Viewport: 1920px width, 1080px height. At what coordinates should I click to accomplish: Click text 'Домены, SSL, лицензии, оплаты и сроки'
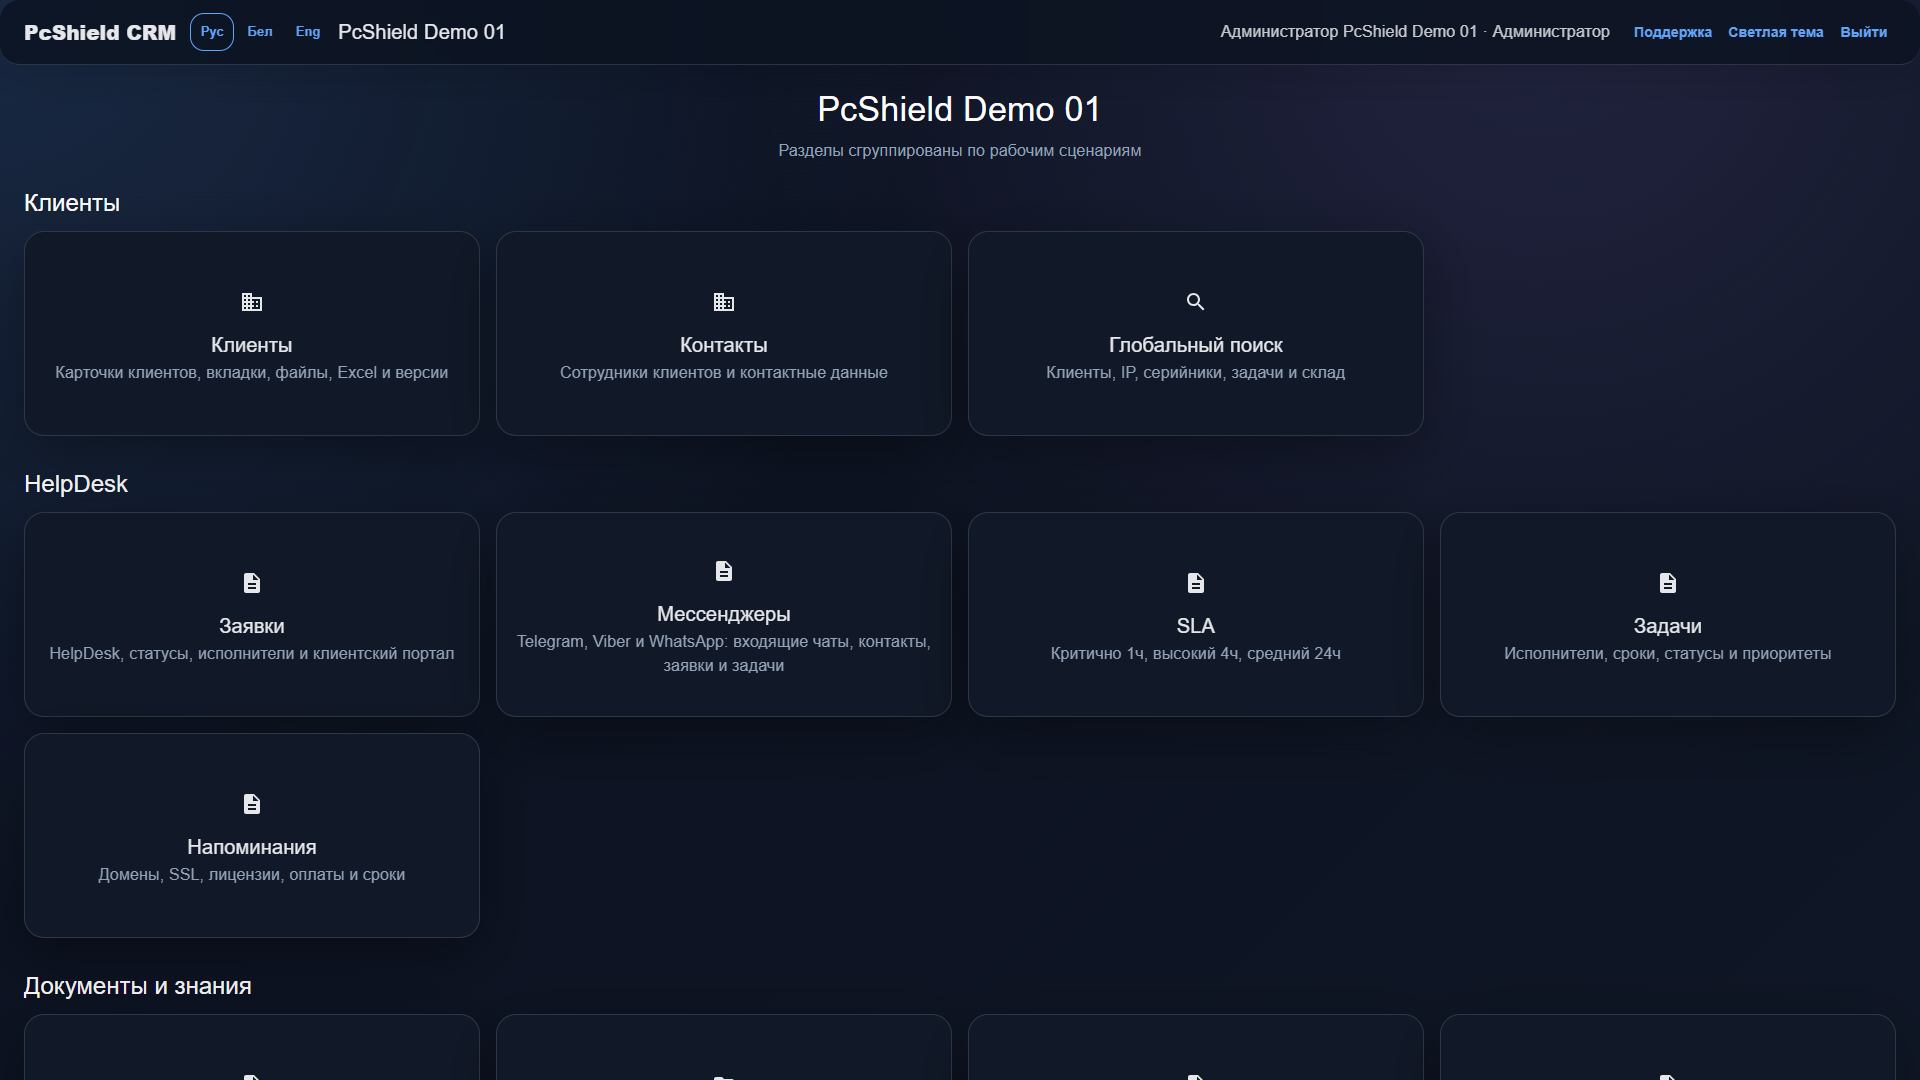252,875
